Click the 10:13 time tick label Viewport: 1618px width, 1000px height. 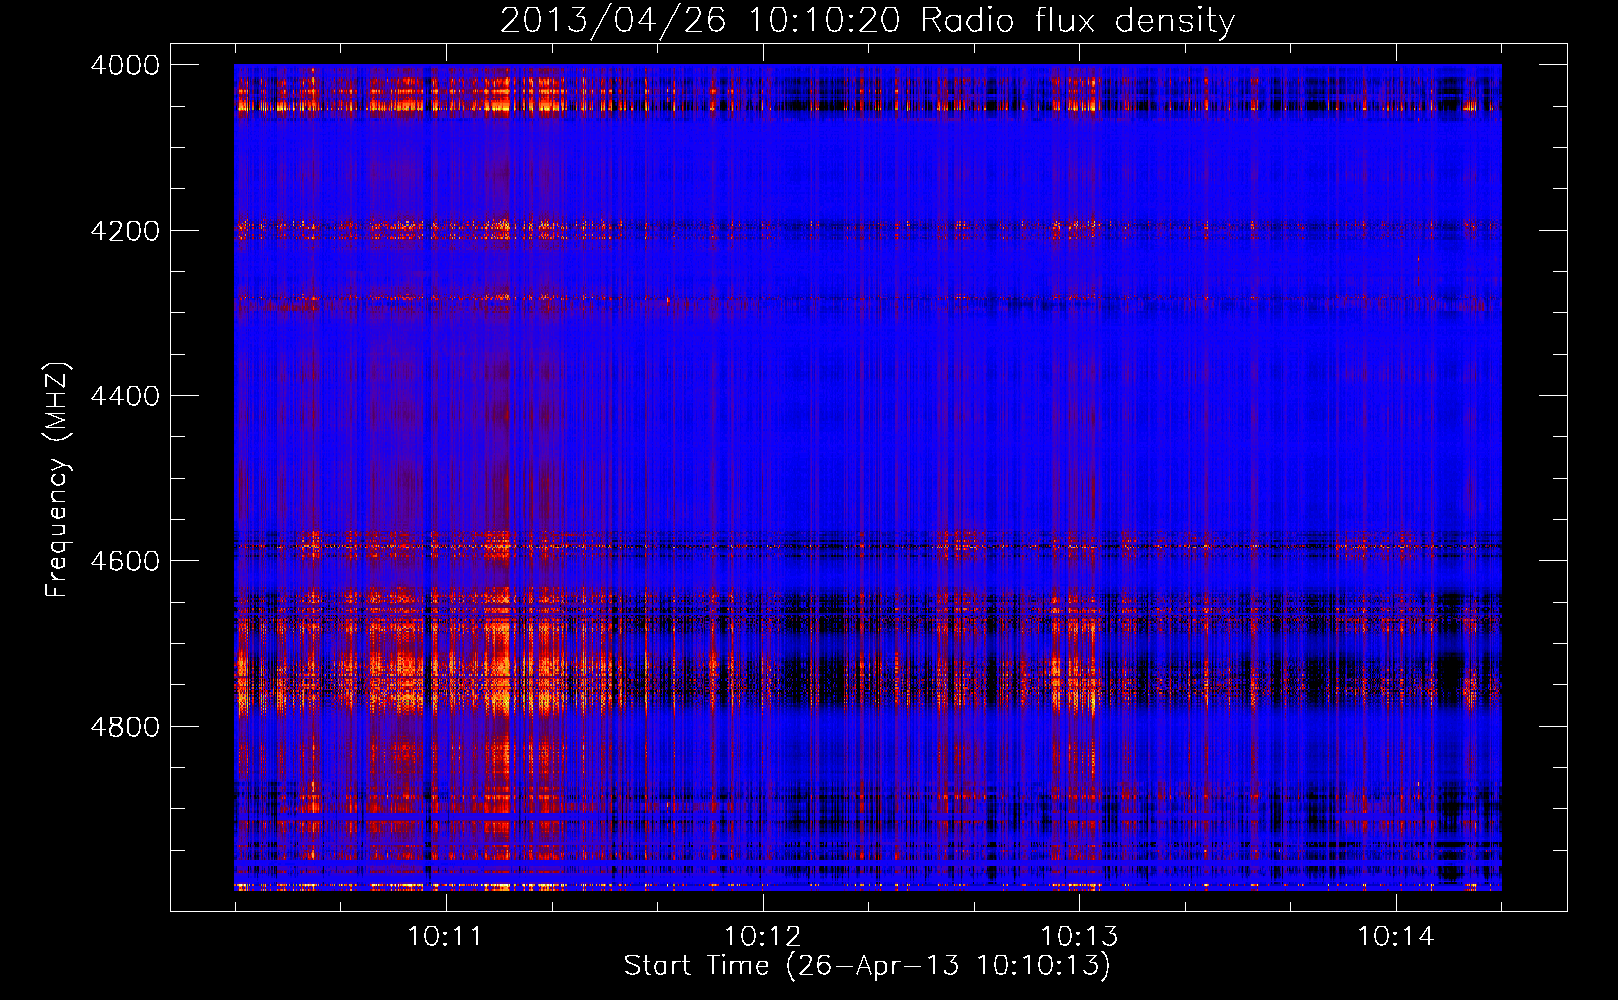click(1079, 937)
